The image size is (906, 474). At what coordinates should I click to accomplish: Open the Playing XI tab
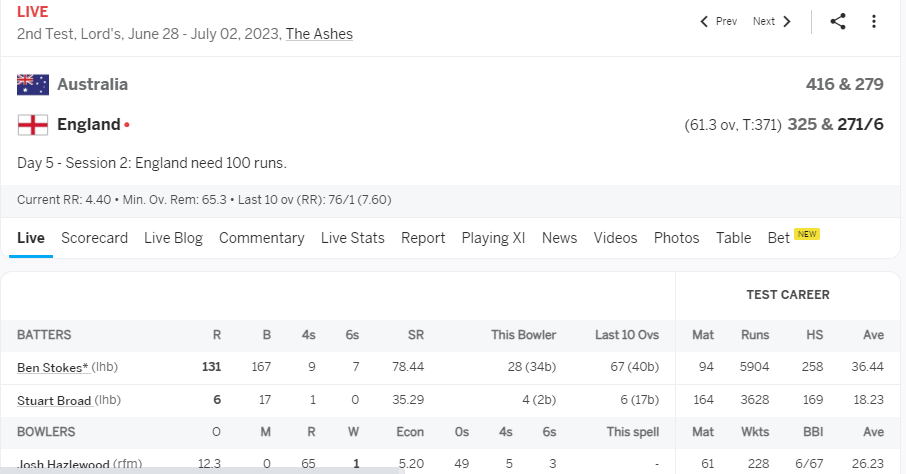(493, 238)
